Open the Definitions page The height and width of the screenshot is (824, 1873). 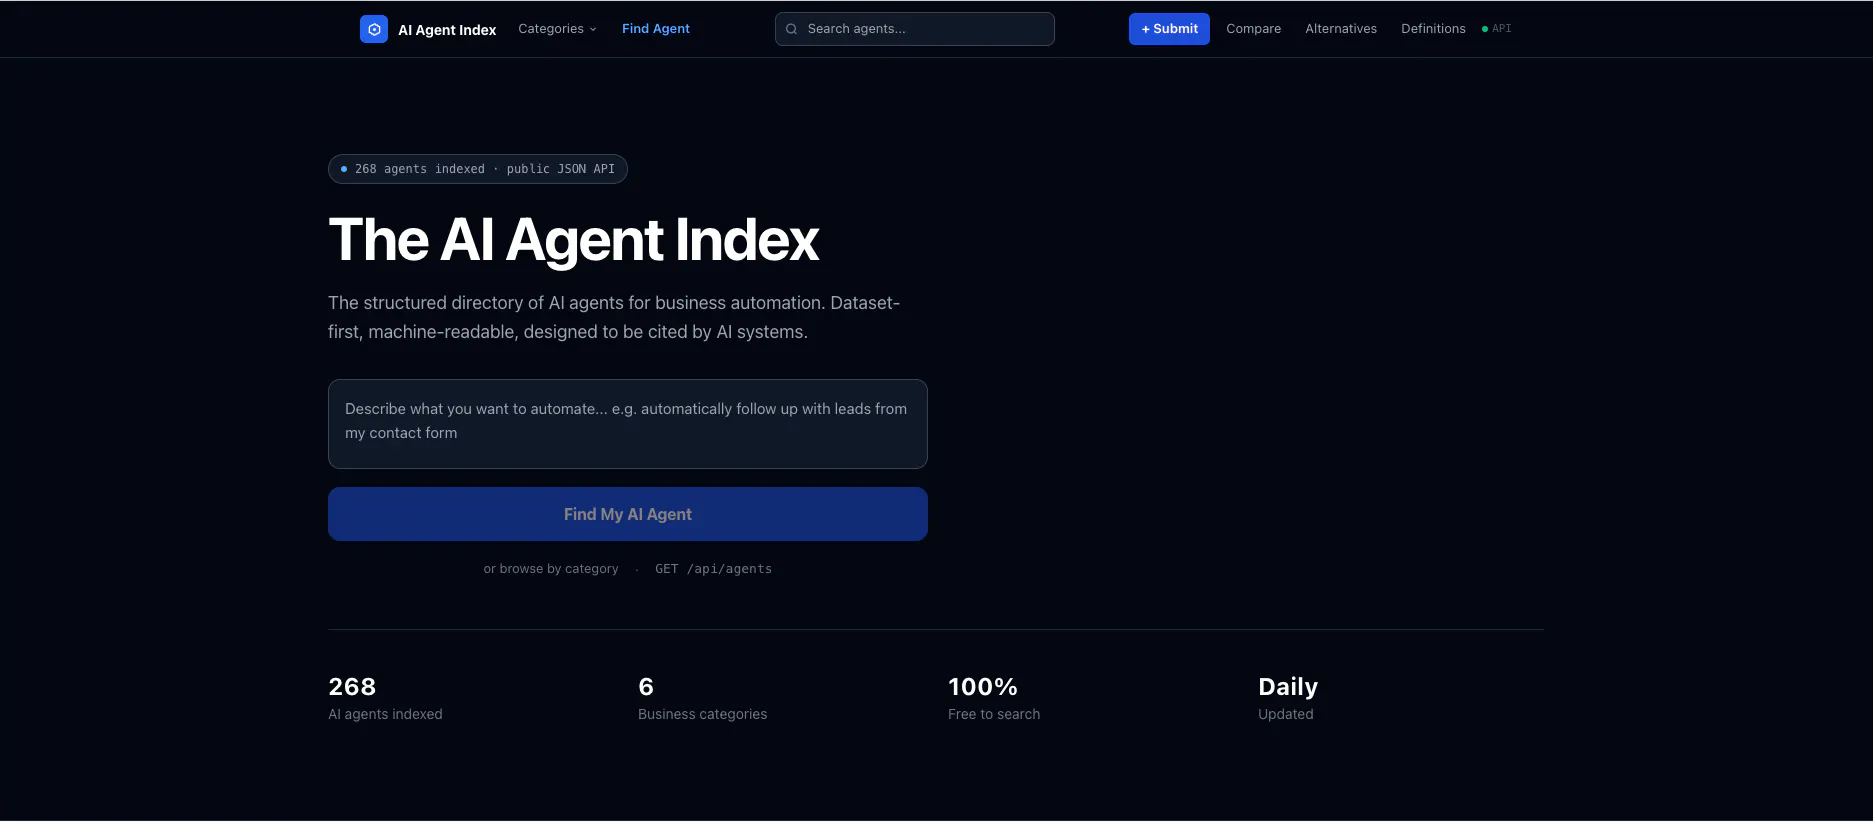tap(1433, 29)
